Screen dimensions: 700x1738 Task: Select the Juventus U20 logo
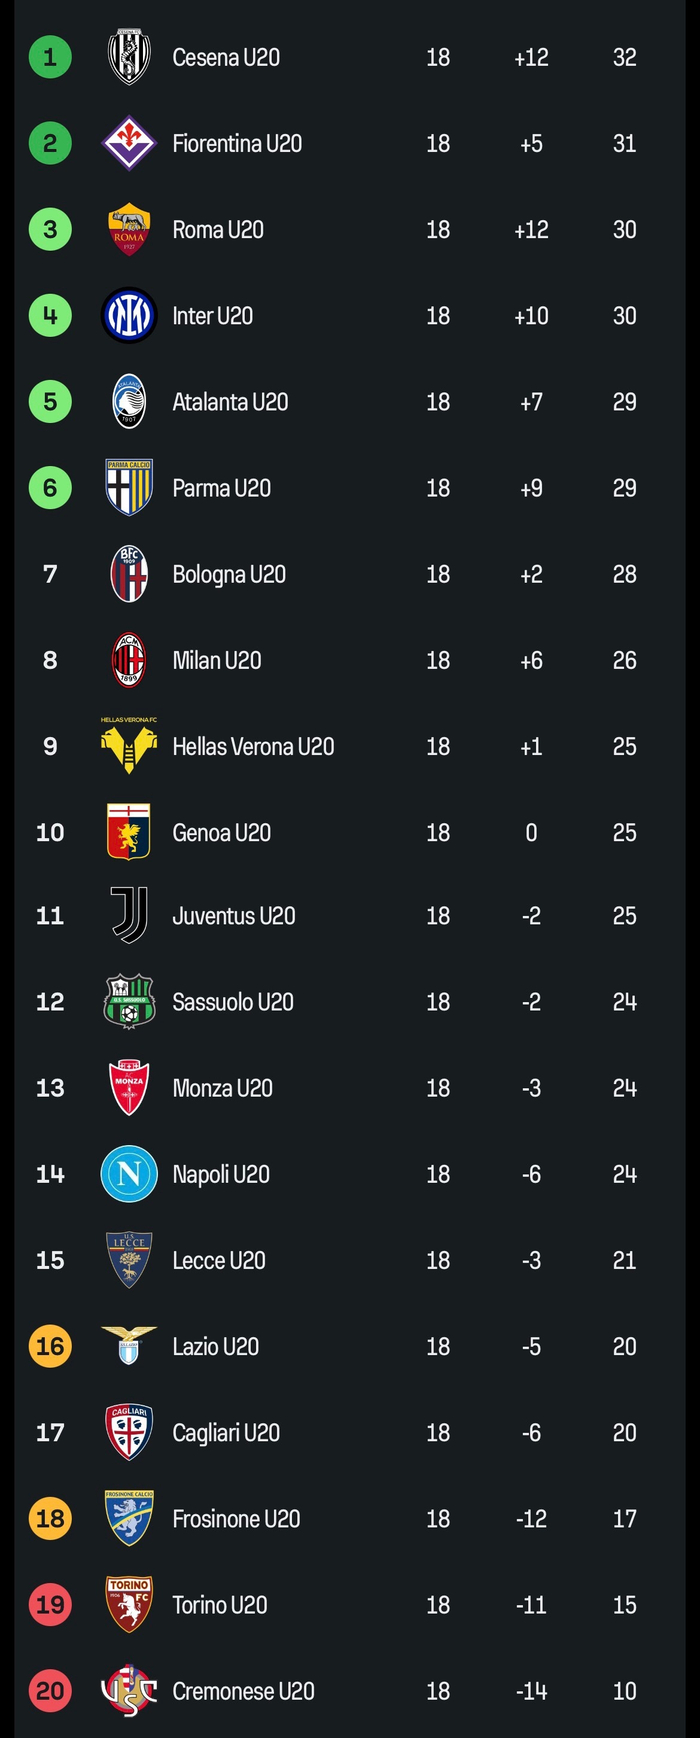129,915
